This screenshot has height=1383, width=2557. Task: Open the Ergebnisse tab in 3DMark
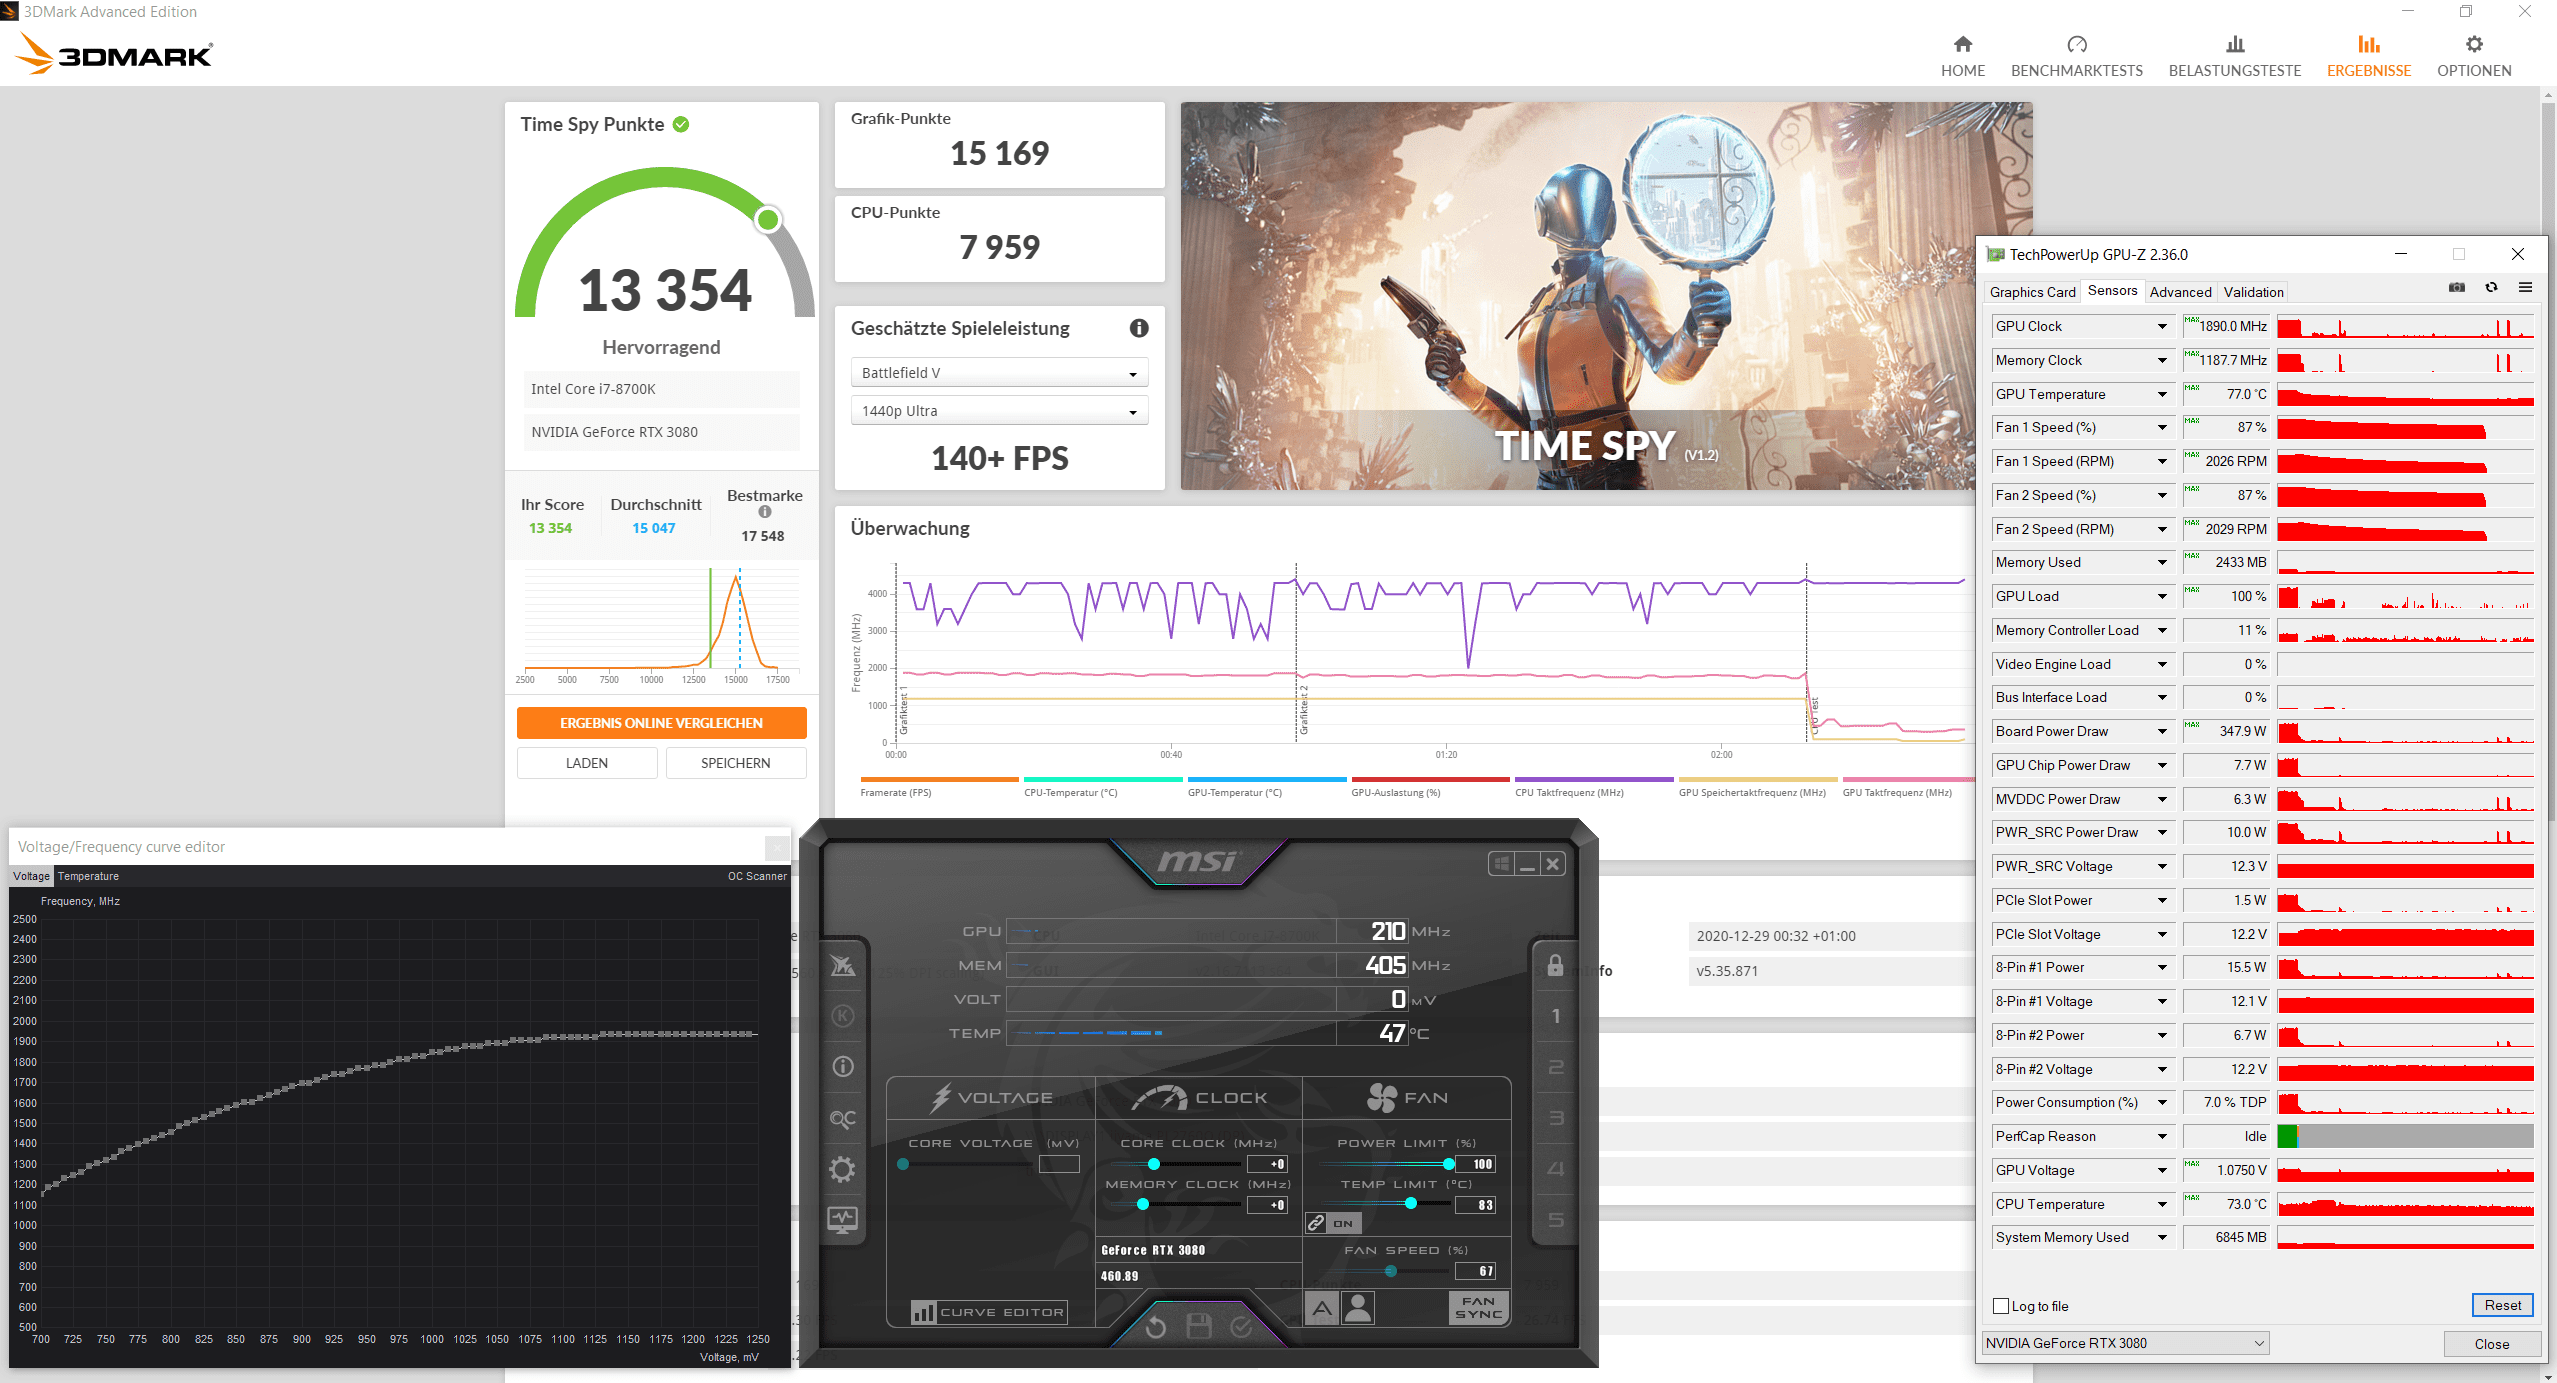[2368, 56]
